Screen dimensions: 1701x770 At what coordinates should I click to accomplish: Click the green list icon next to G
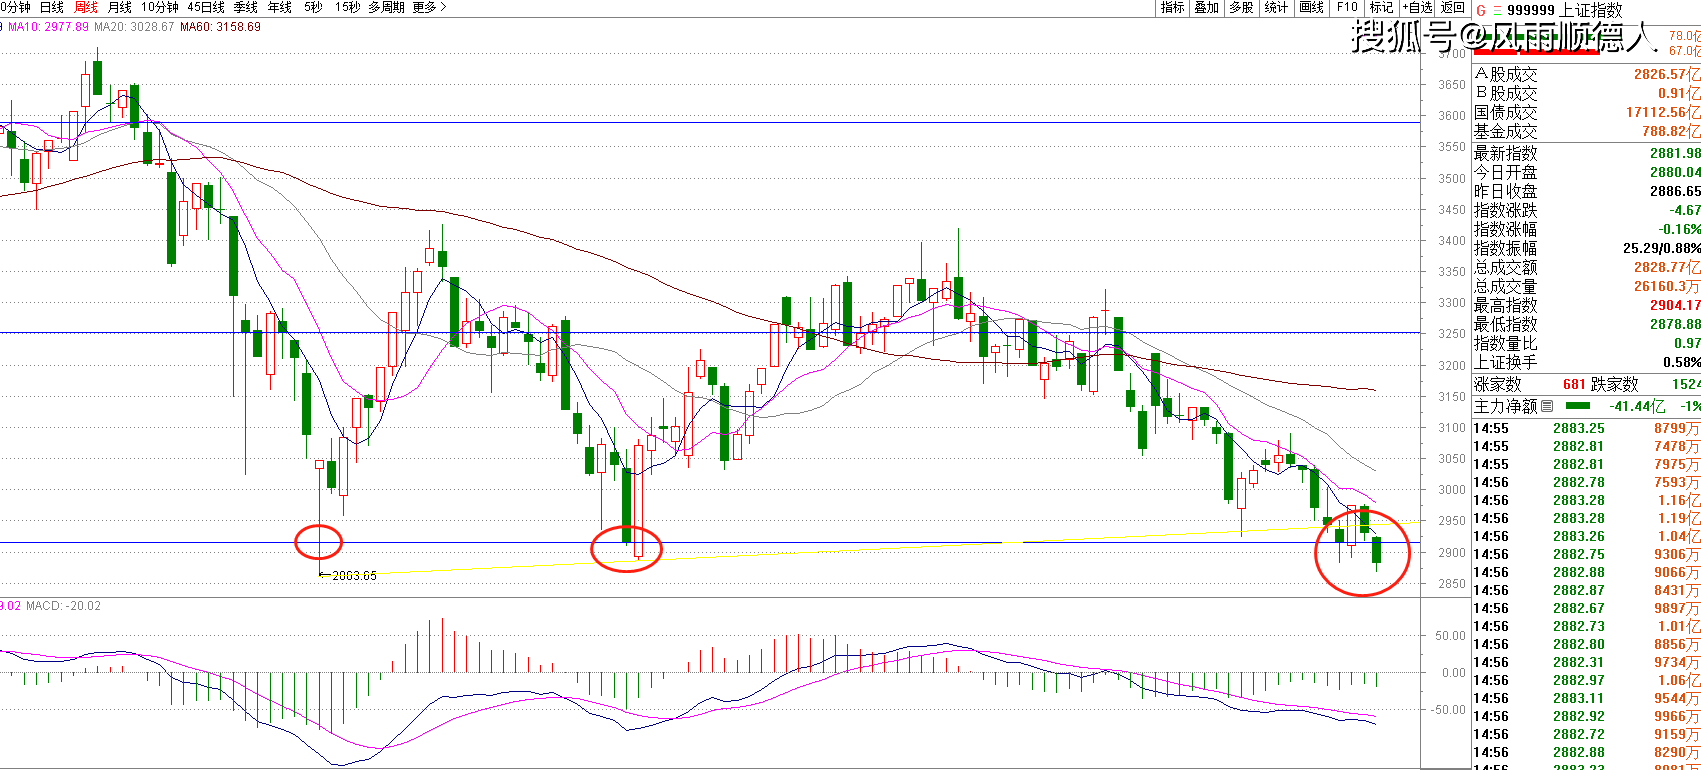[1496, 10]
